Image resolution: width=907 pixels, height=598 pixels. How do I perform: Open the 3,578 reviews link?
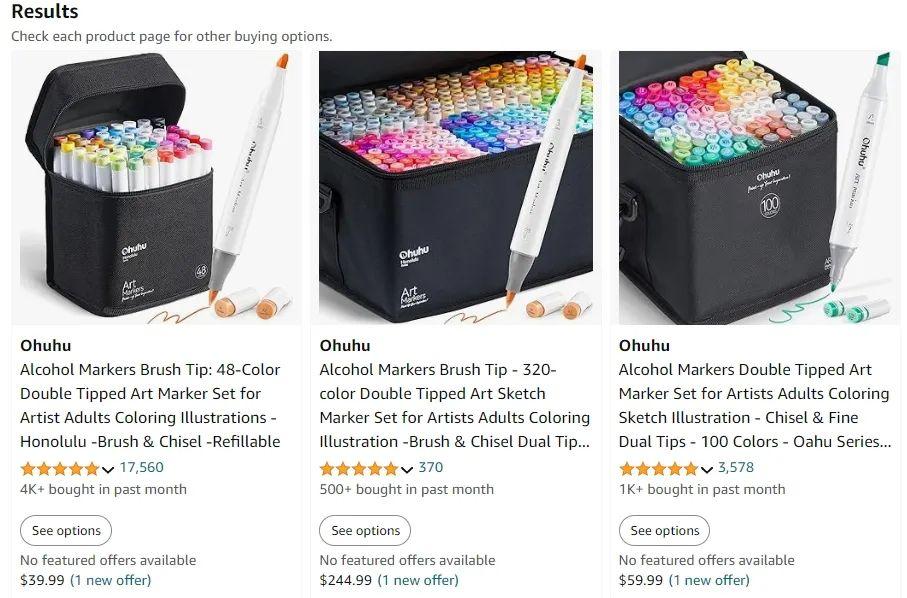point(736,467)
